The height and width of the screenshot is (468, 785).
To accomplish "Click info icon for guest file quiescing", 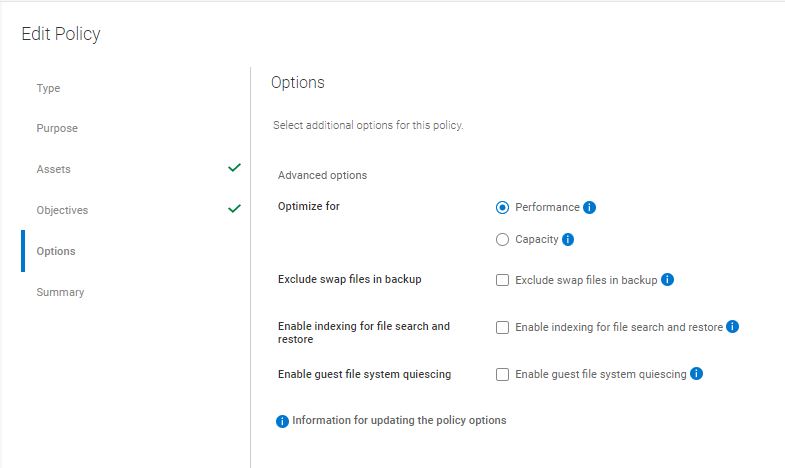I will [x=697, y=374].
